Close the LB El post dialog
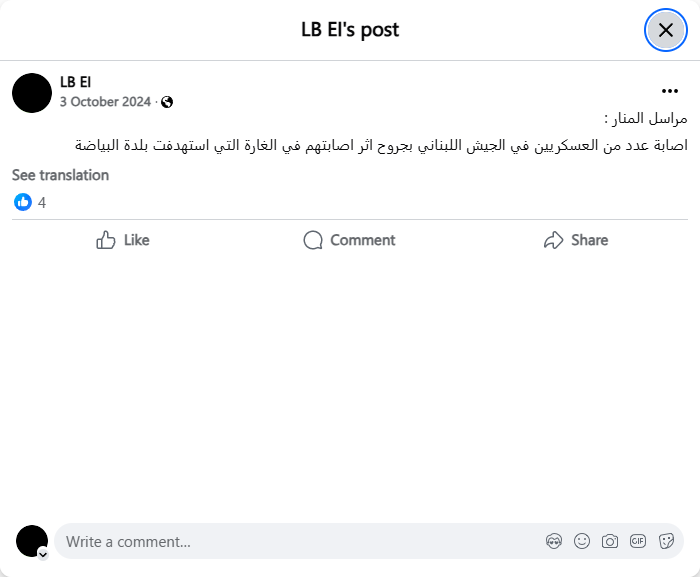Image resolution: width=700 pixels, height=577 pixels. click(x=666, y=30)
